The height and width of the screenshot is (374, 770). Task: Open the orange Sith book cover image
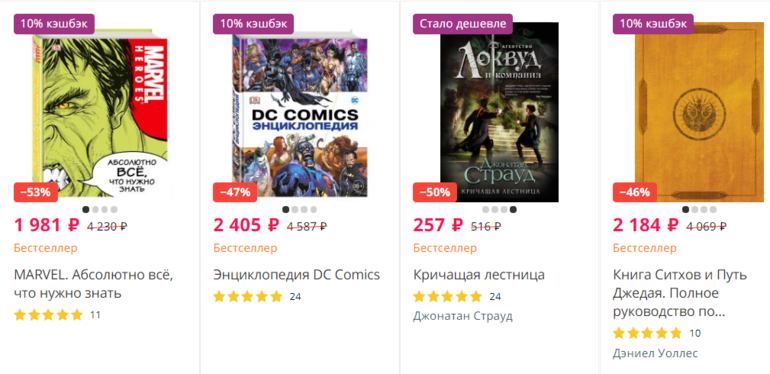[x=699, y=111]
